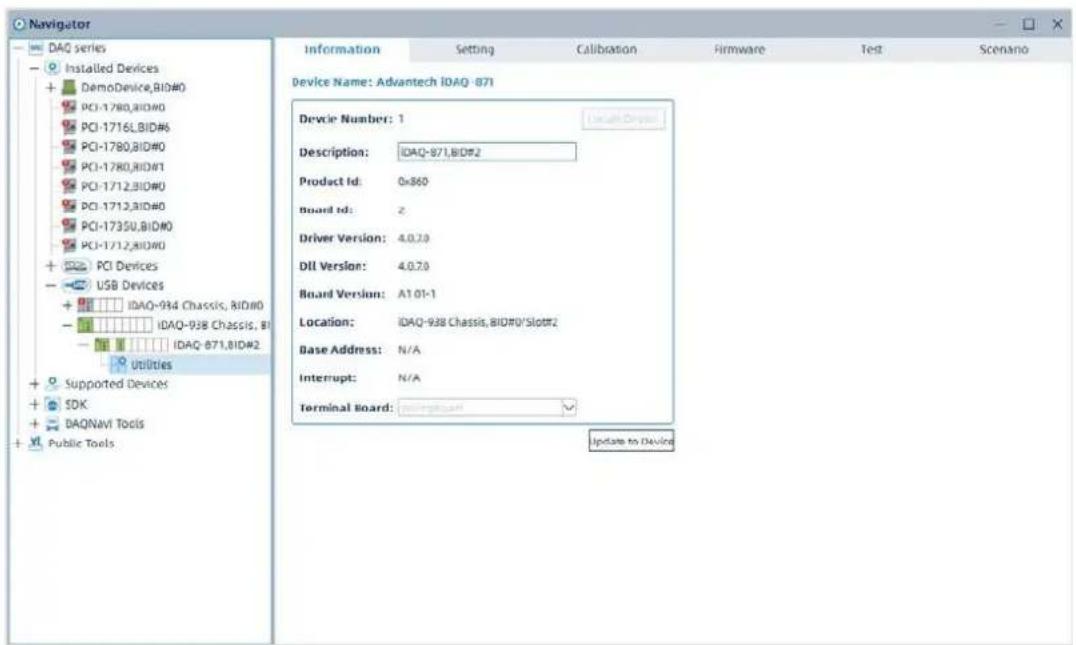This screenshot has height=645, width=1076.
Task: Click the Navigator app icon in title bar
Action: (19, 24)
